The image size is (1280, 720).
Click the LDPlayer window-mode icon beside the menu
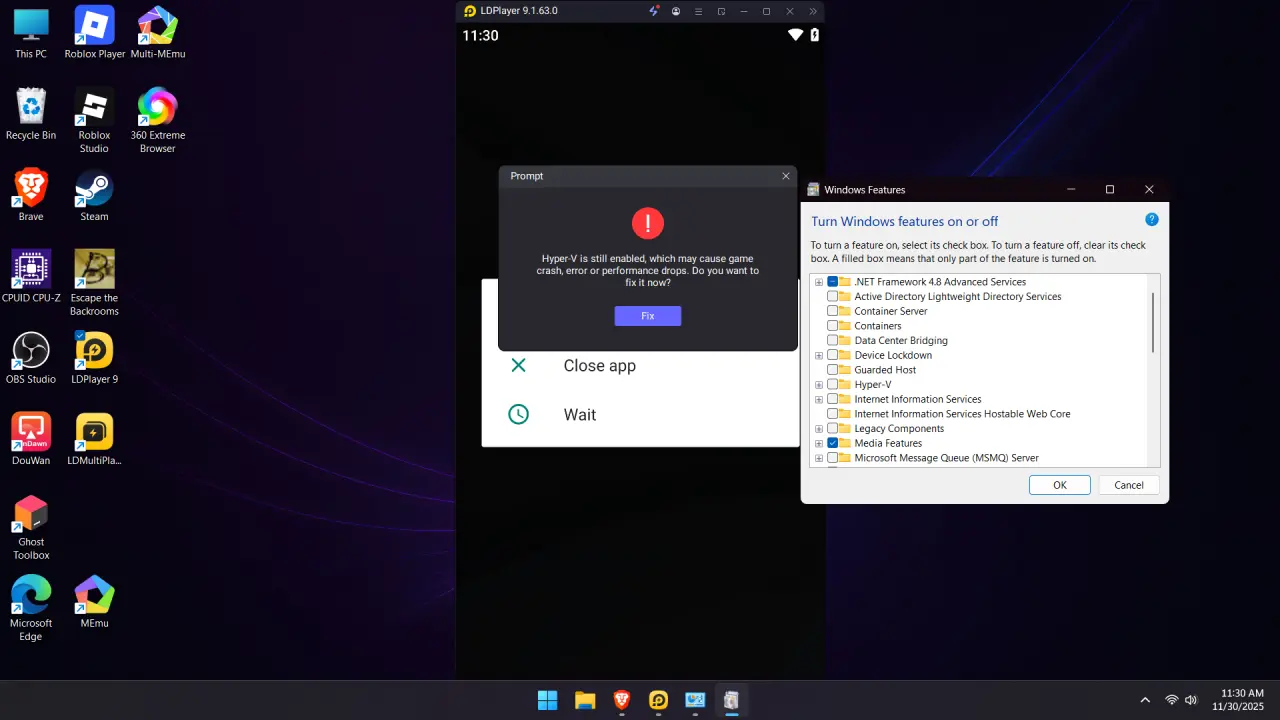(x=721, y=11)
